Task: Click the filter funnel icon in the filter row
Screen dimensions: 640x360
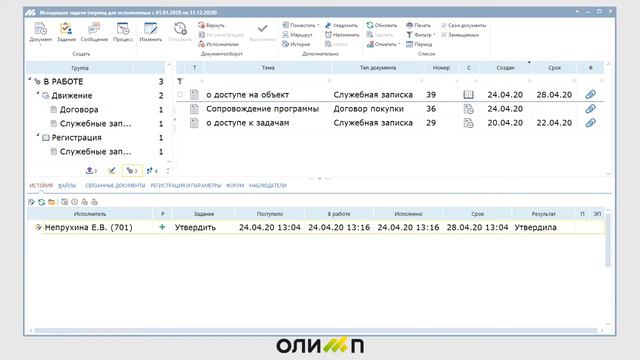Action: click(x=180, y=82)
